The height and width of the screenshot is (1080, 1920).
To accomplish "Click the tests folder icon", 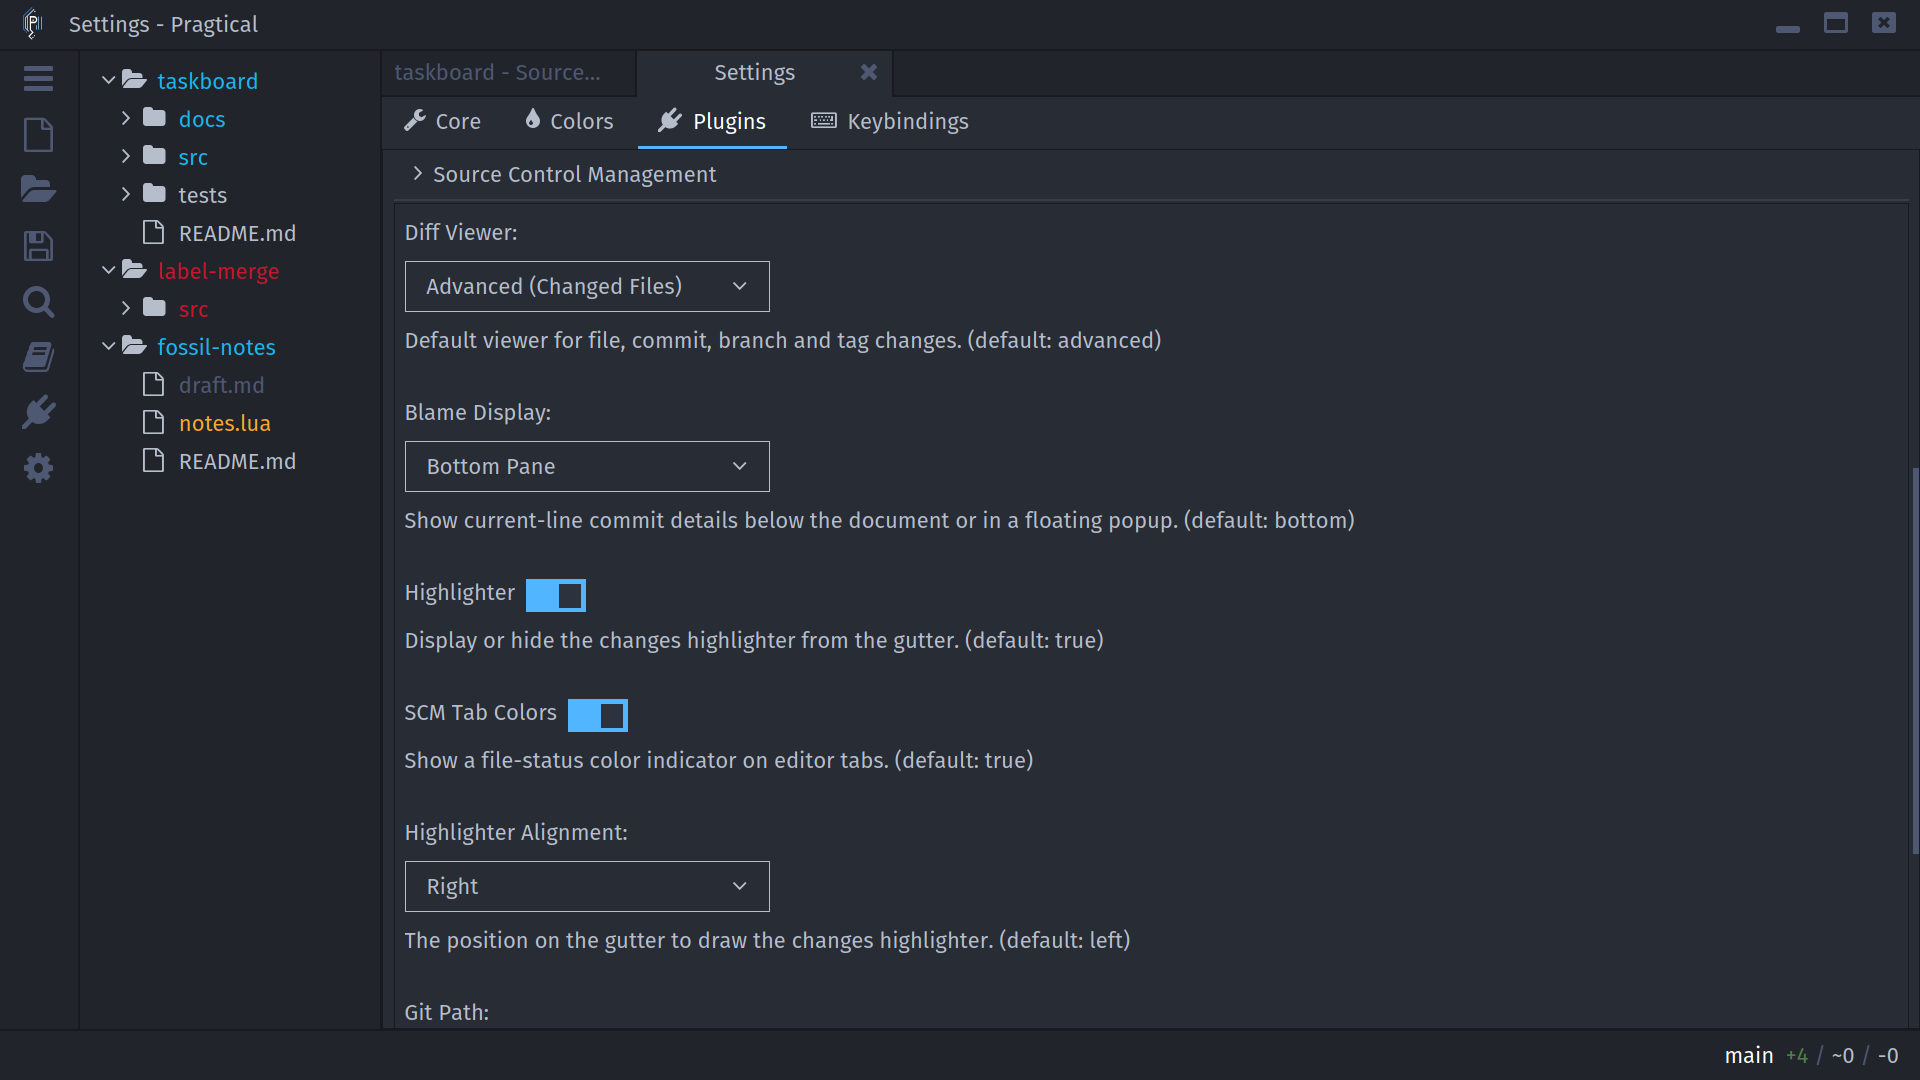I will point(154,194).
